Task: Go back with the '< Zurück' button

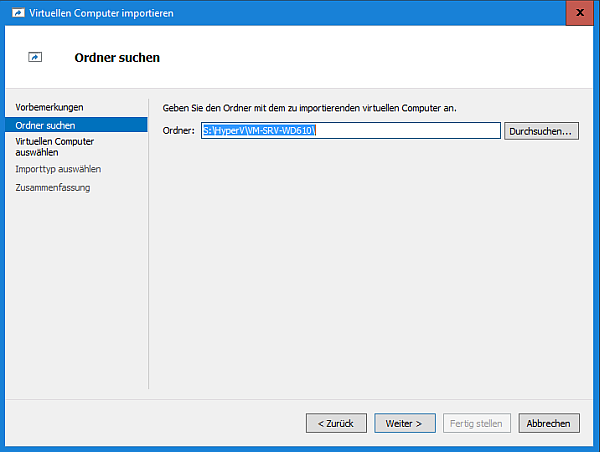Action: coord(336,423)
